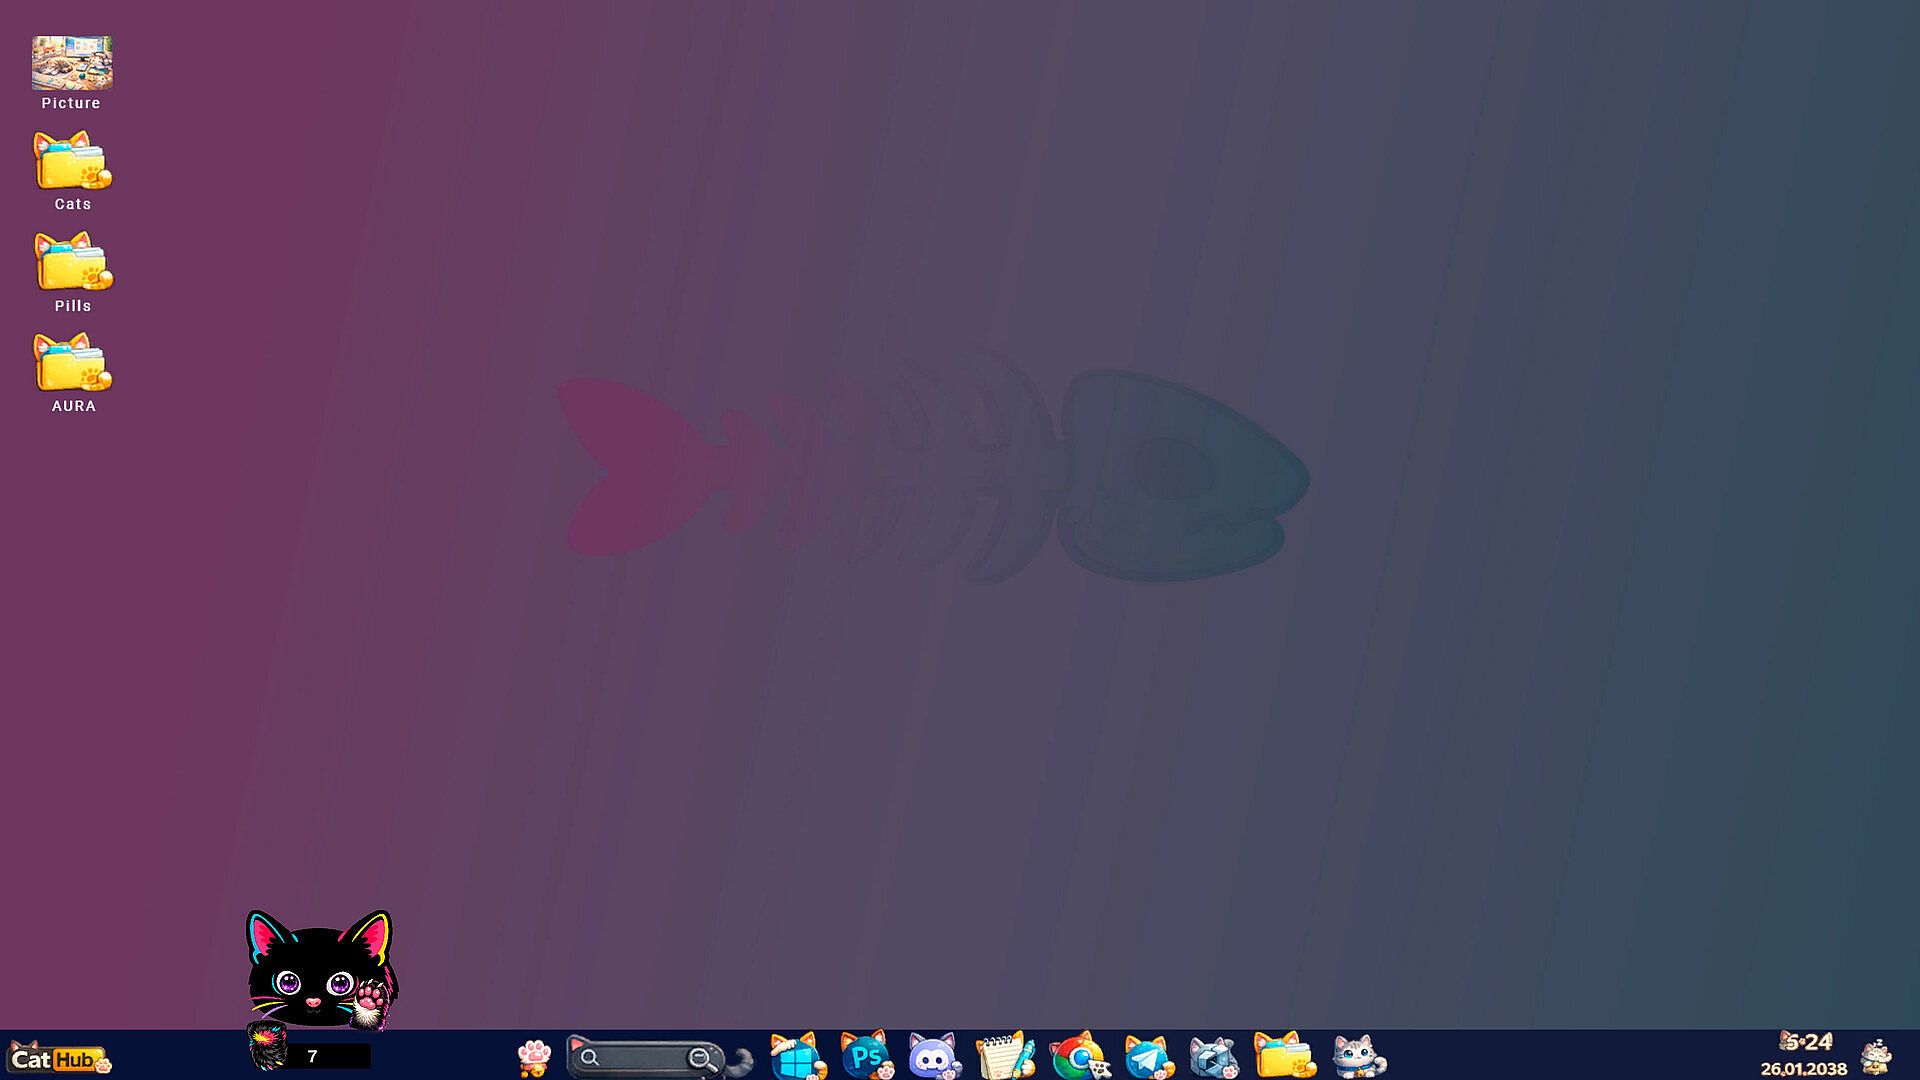Viewport: 1920px width, 1080px height.
Task: Click the CatHub logo button
Action: coord(59,1058)
